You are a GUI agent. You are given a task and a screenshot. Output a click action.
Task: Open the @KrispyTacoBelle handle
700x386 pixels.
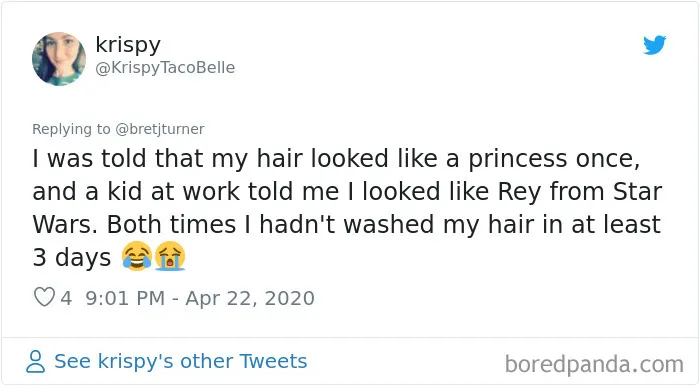click(x=165, y=67)
